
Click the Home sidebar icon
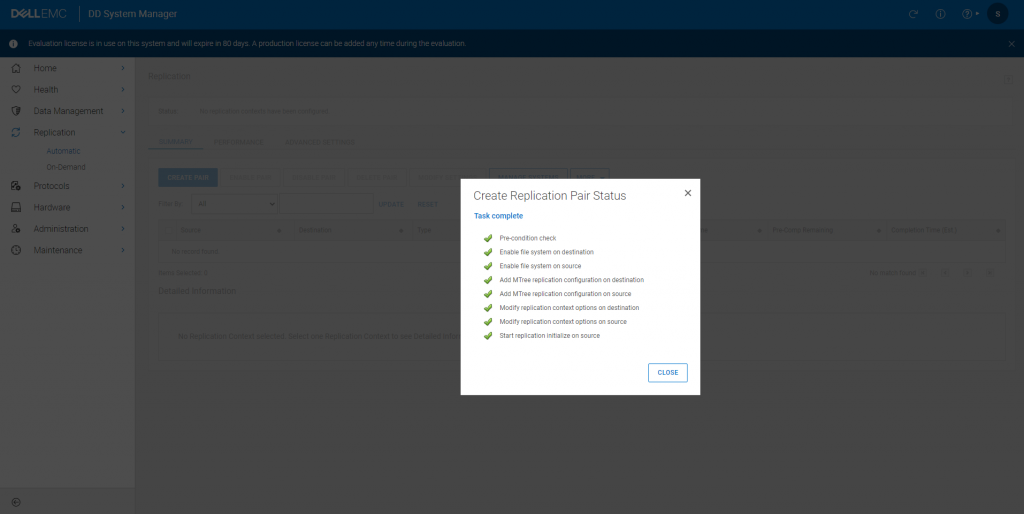pyautogui.click(x=15, y=68)
